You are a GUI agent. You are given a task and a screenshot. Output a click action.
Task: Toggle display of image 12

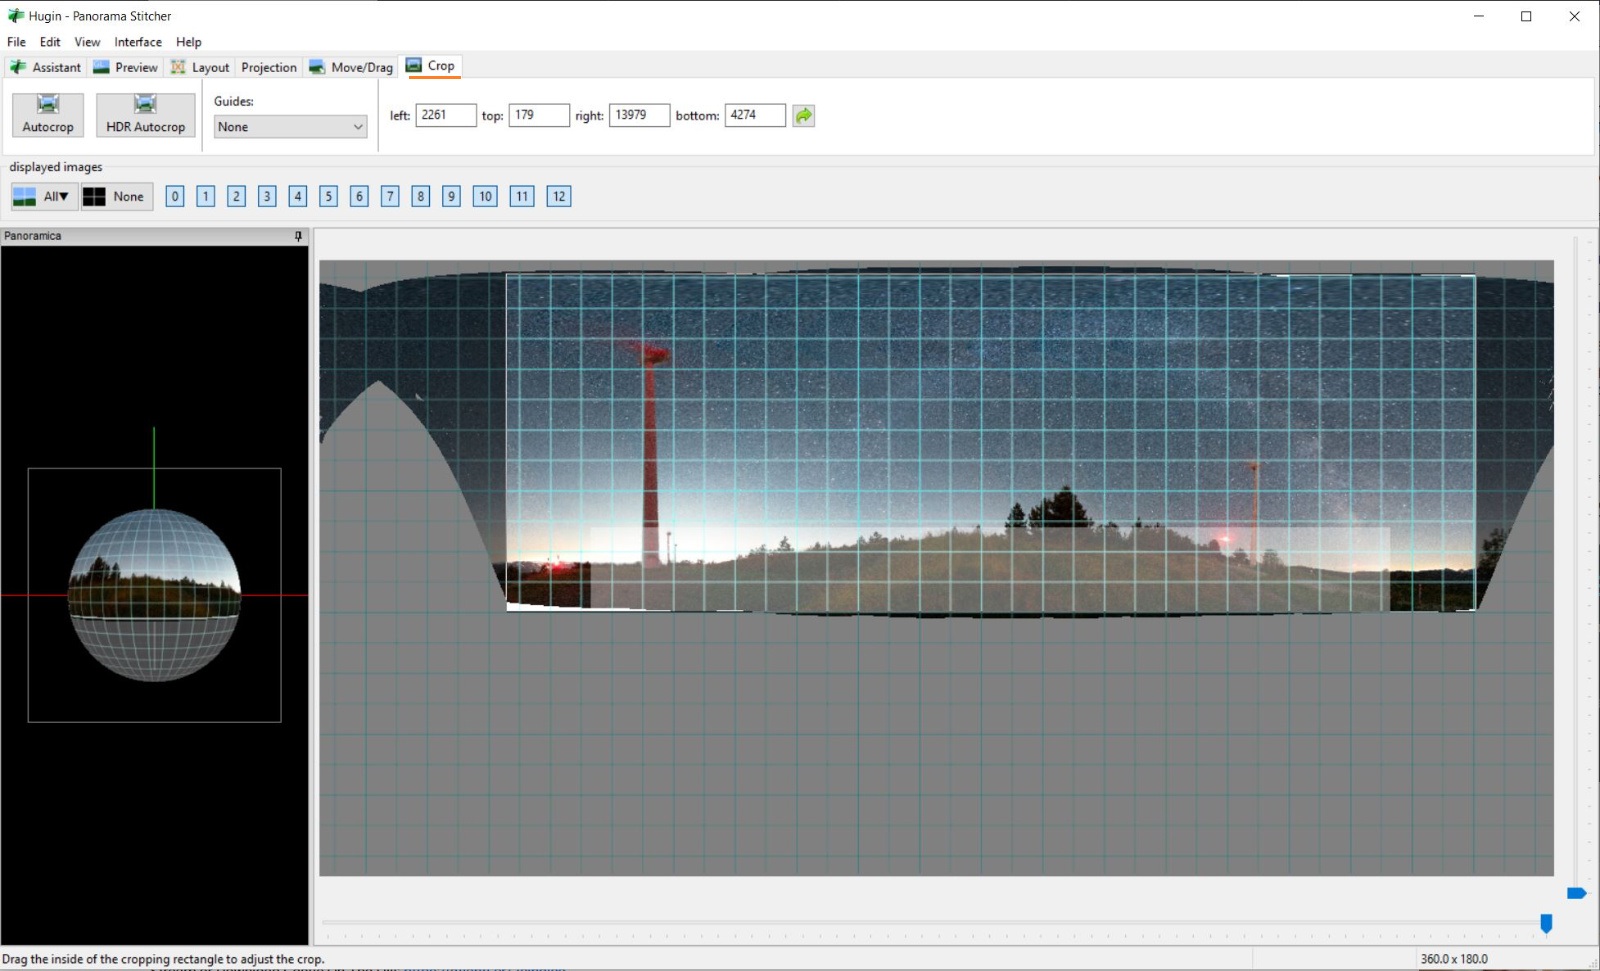click(559, 197)
